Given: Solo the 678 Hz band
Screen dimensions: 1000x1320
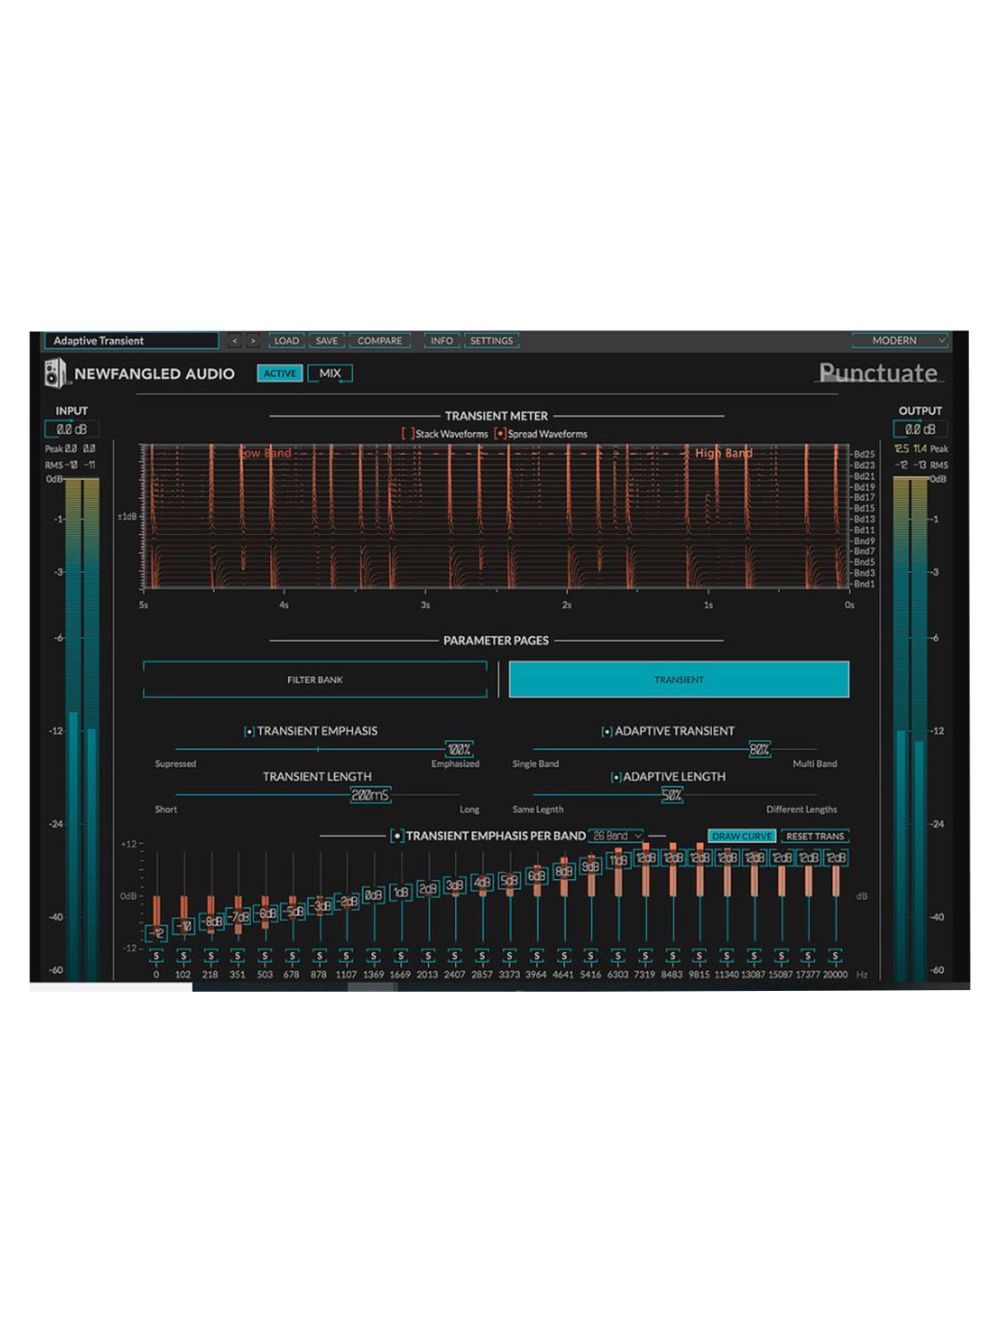Looking at the screenshot, I should (x=292, y=956).
